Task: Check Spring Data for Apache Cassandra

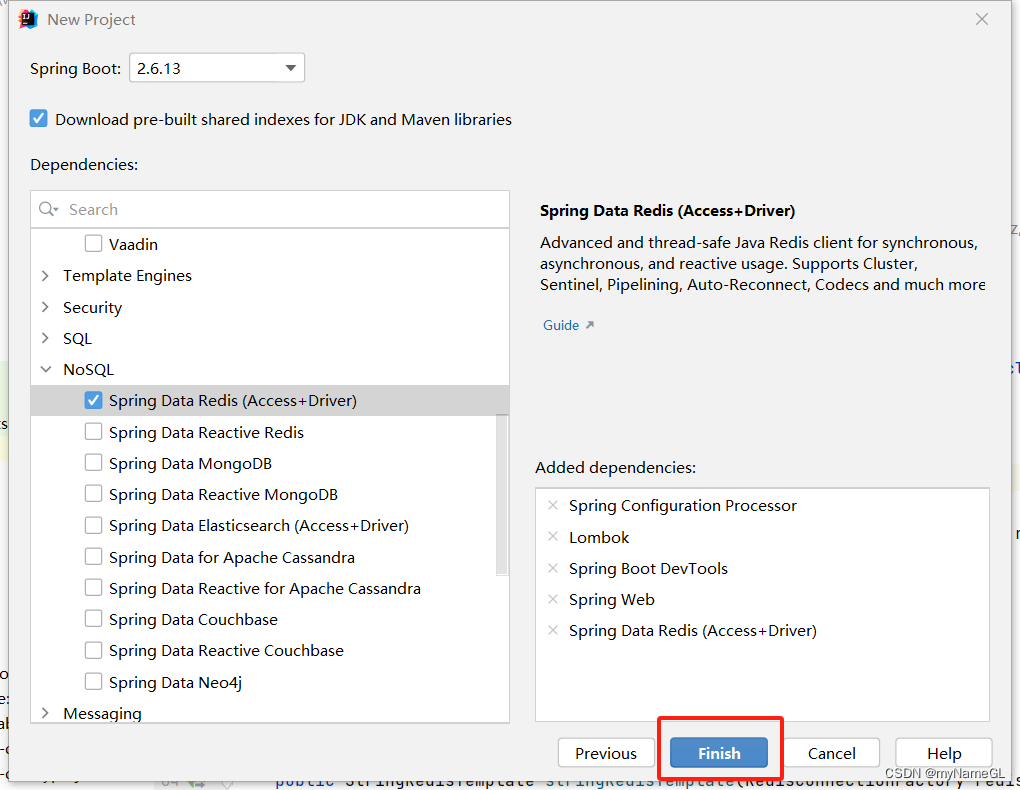Action: coord(93,556)
